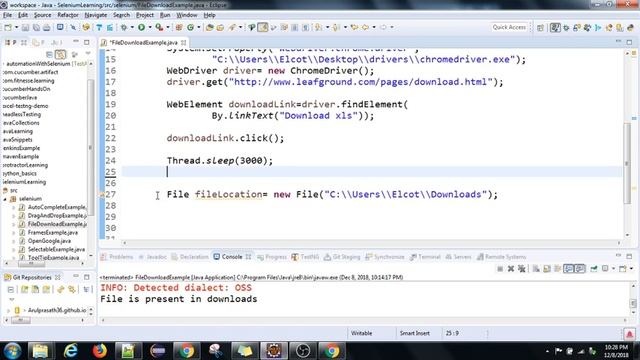
Task: Click the Print toolbar icon
Action: point(47,27)
